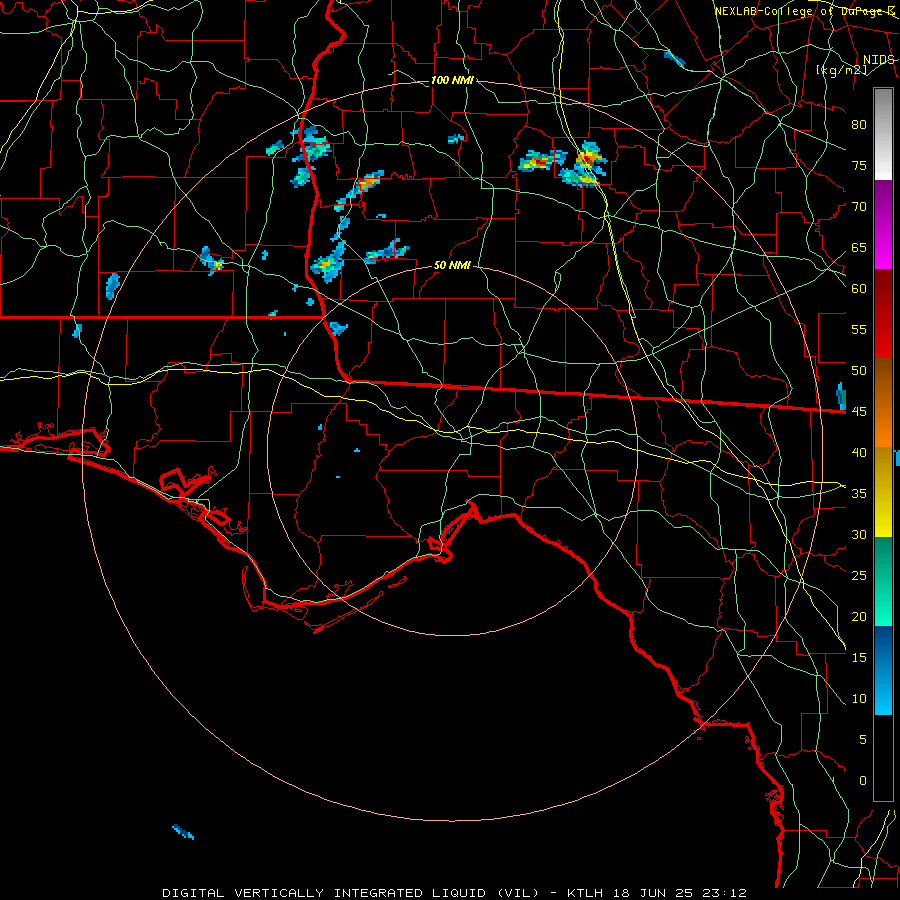Select the "20" scale value
This screenshot has height=900, width=900.
859,616
